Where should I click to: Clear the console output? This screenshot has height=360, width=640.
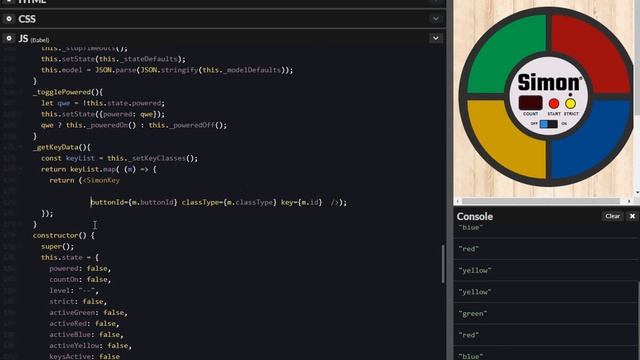coord(612,216)
